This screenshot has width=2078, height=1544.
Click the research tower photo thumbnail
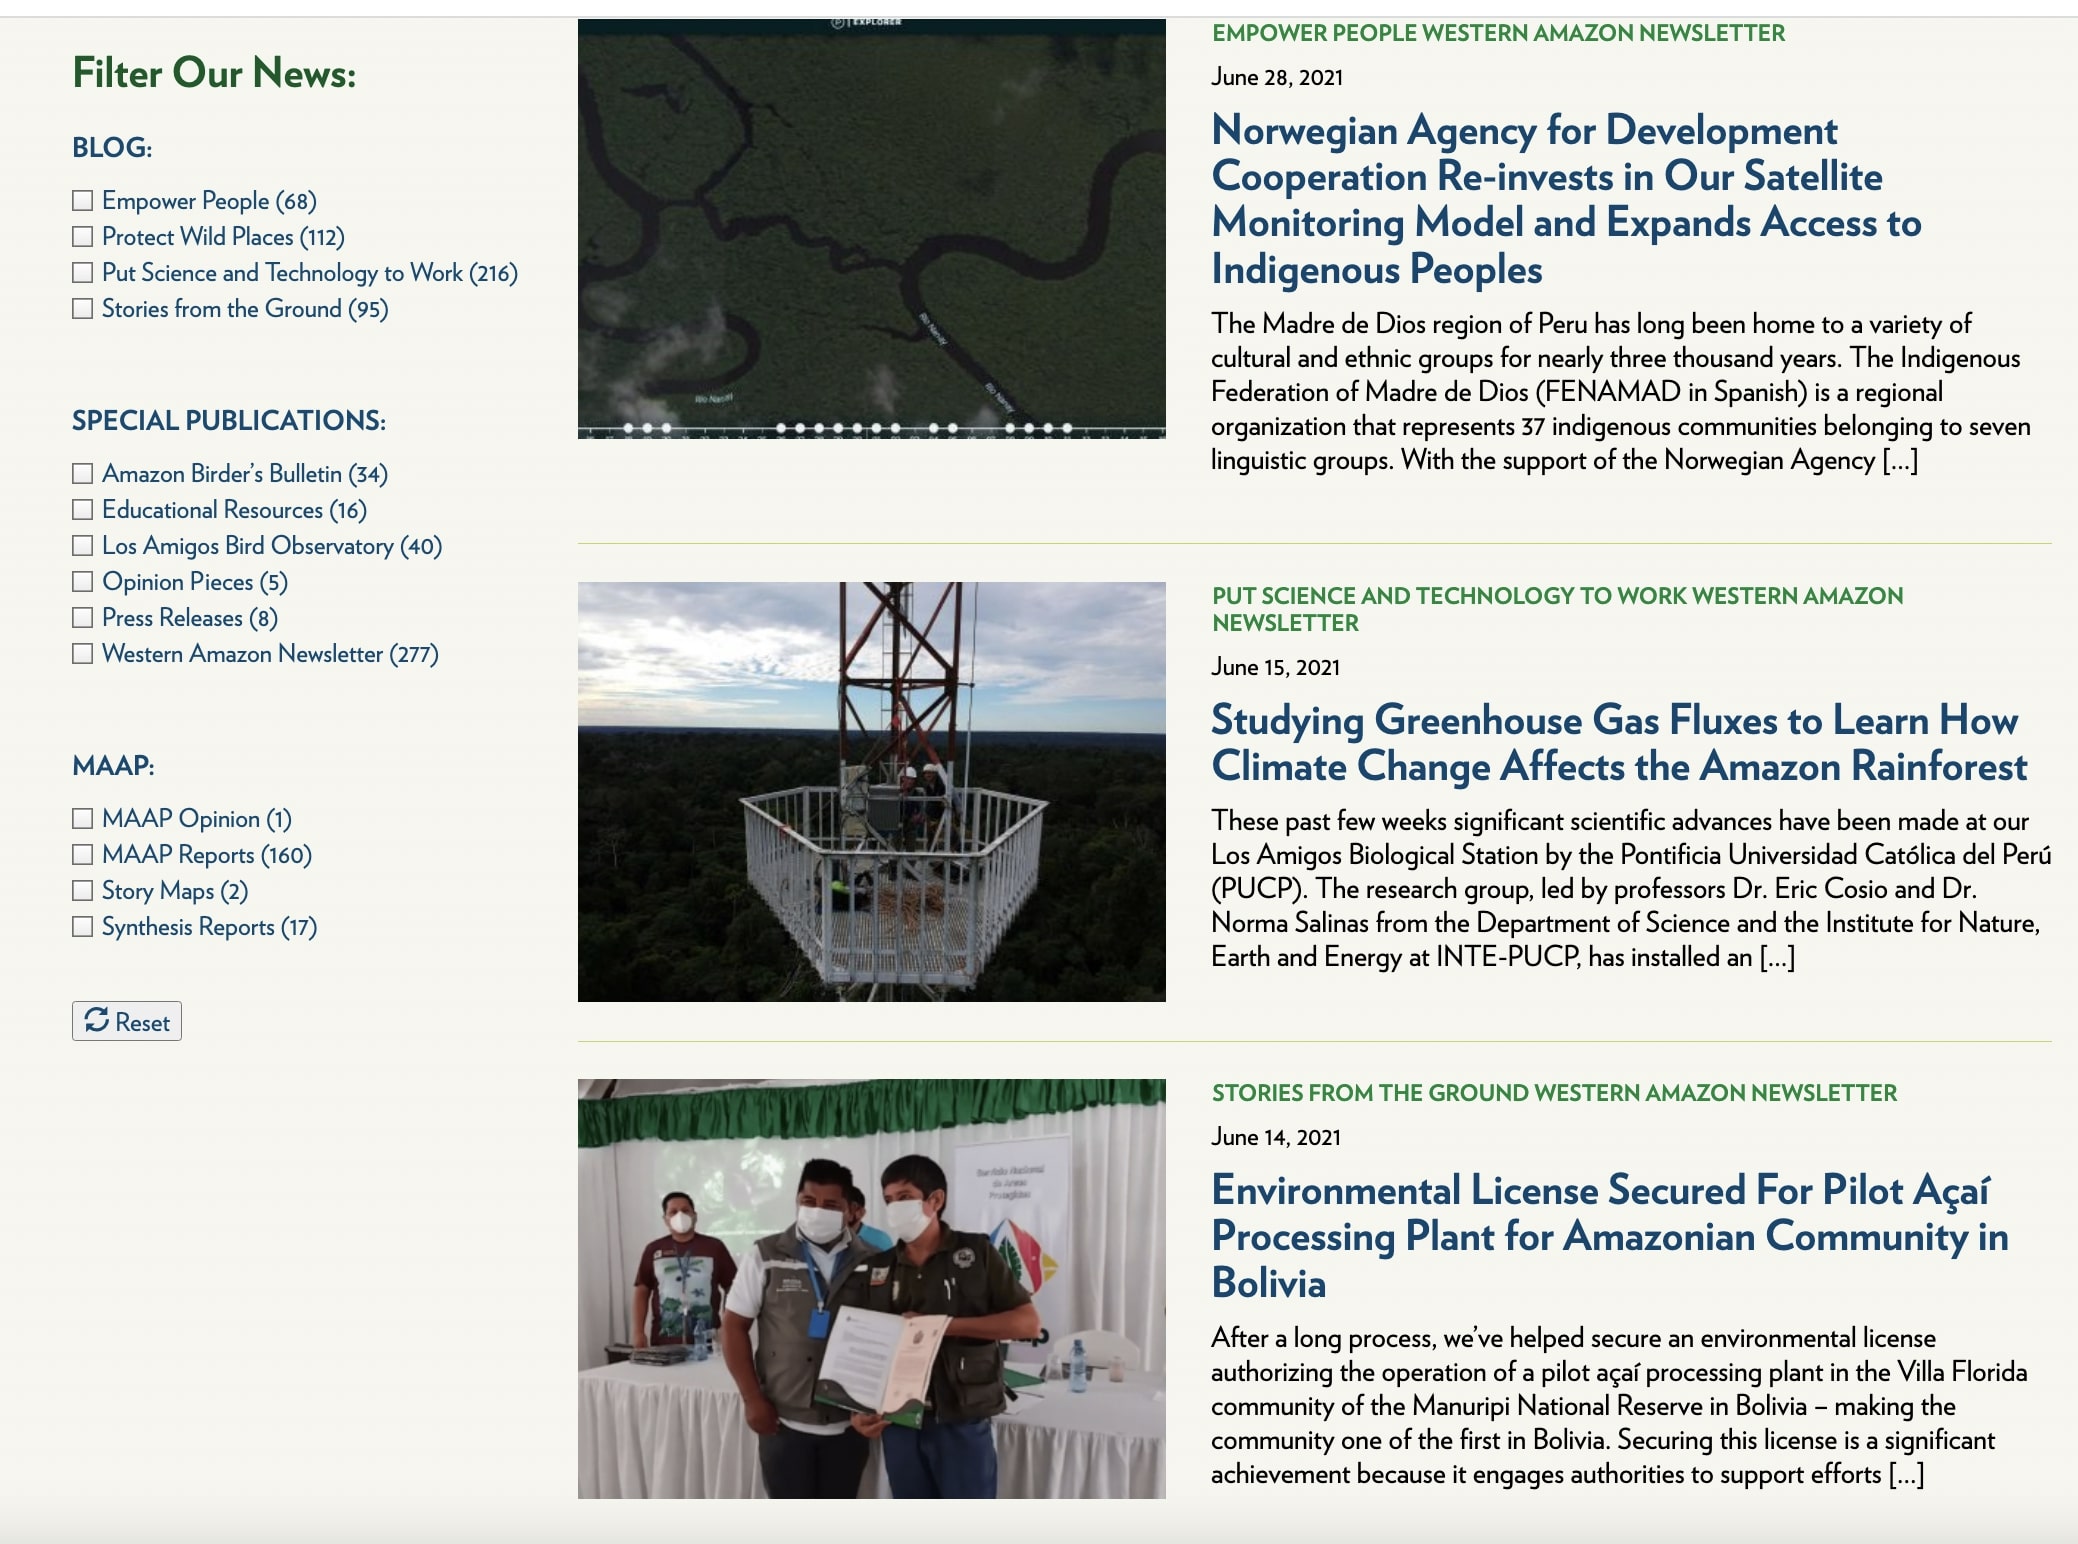[x=871, y=791]
